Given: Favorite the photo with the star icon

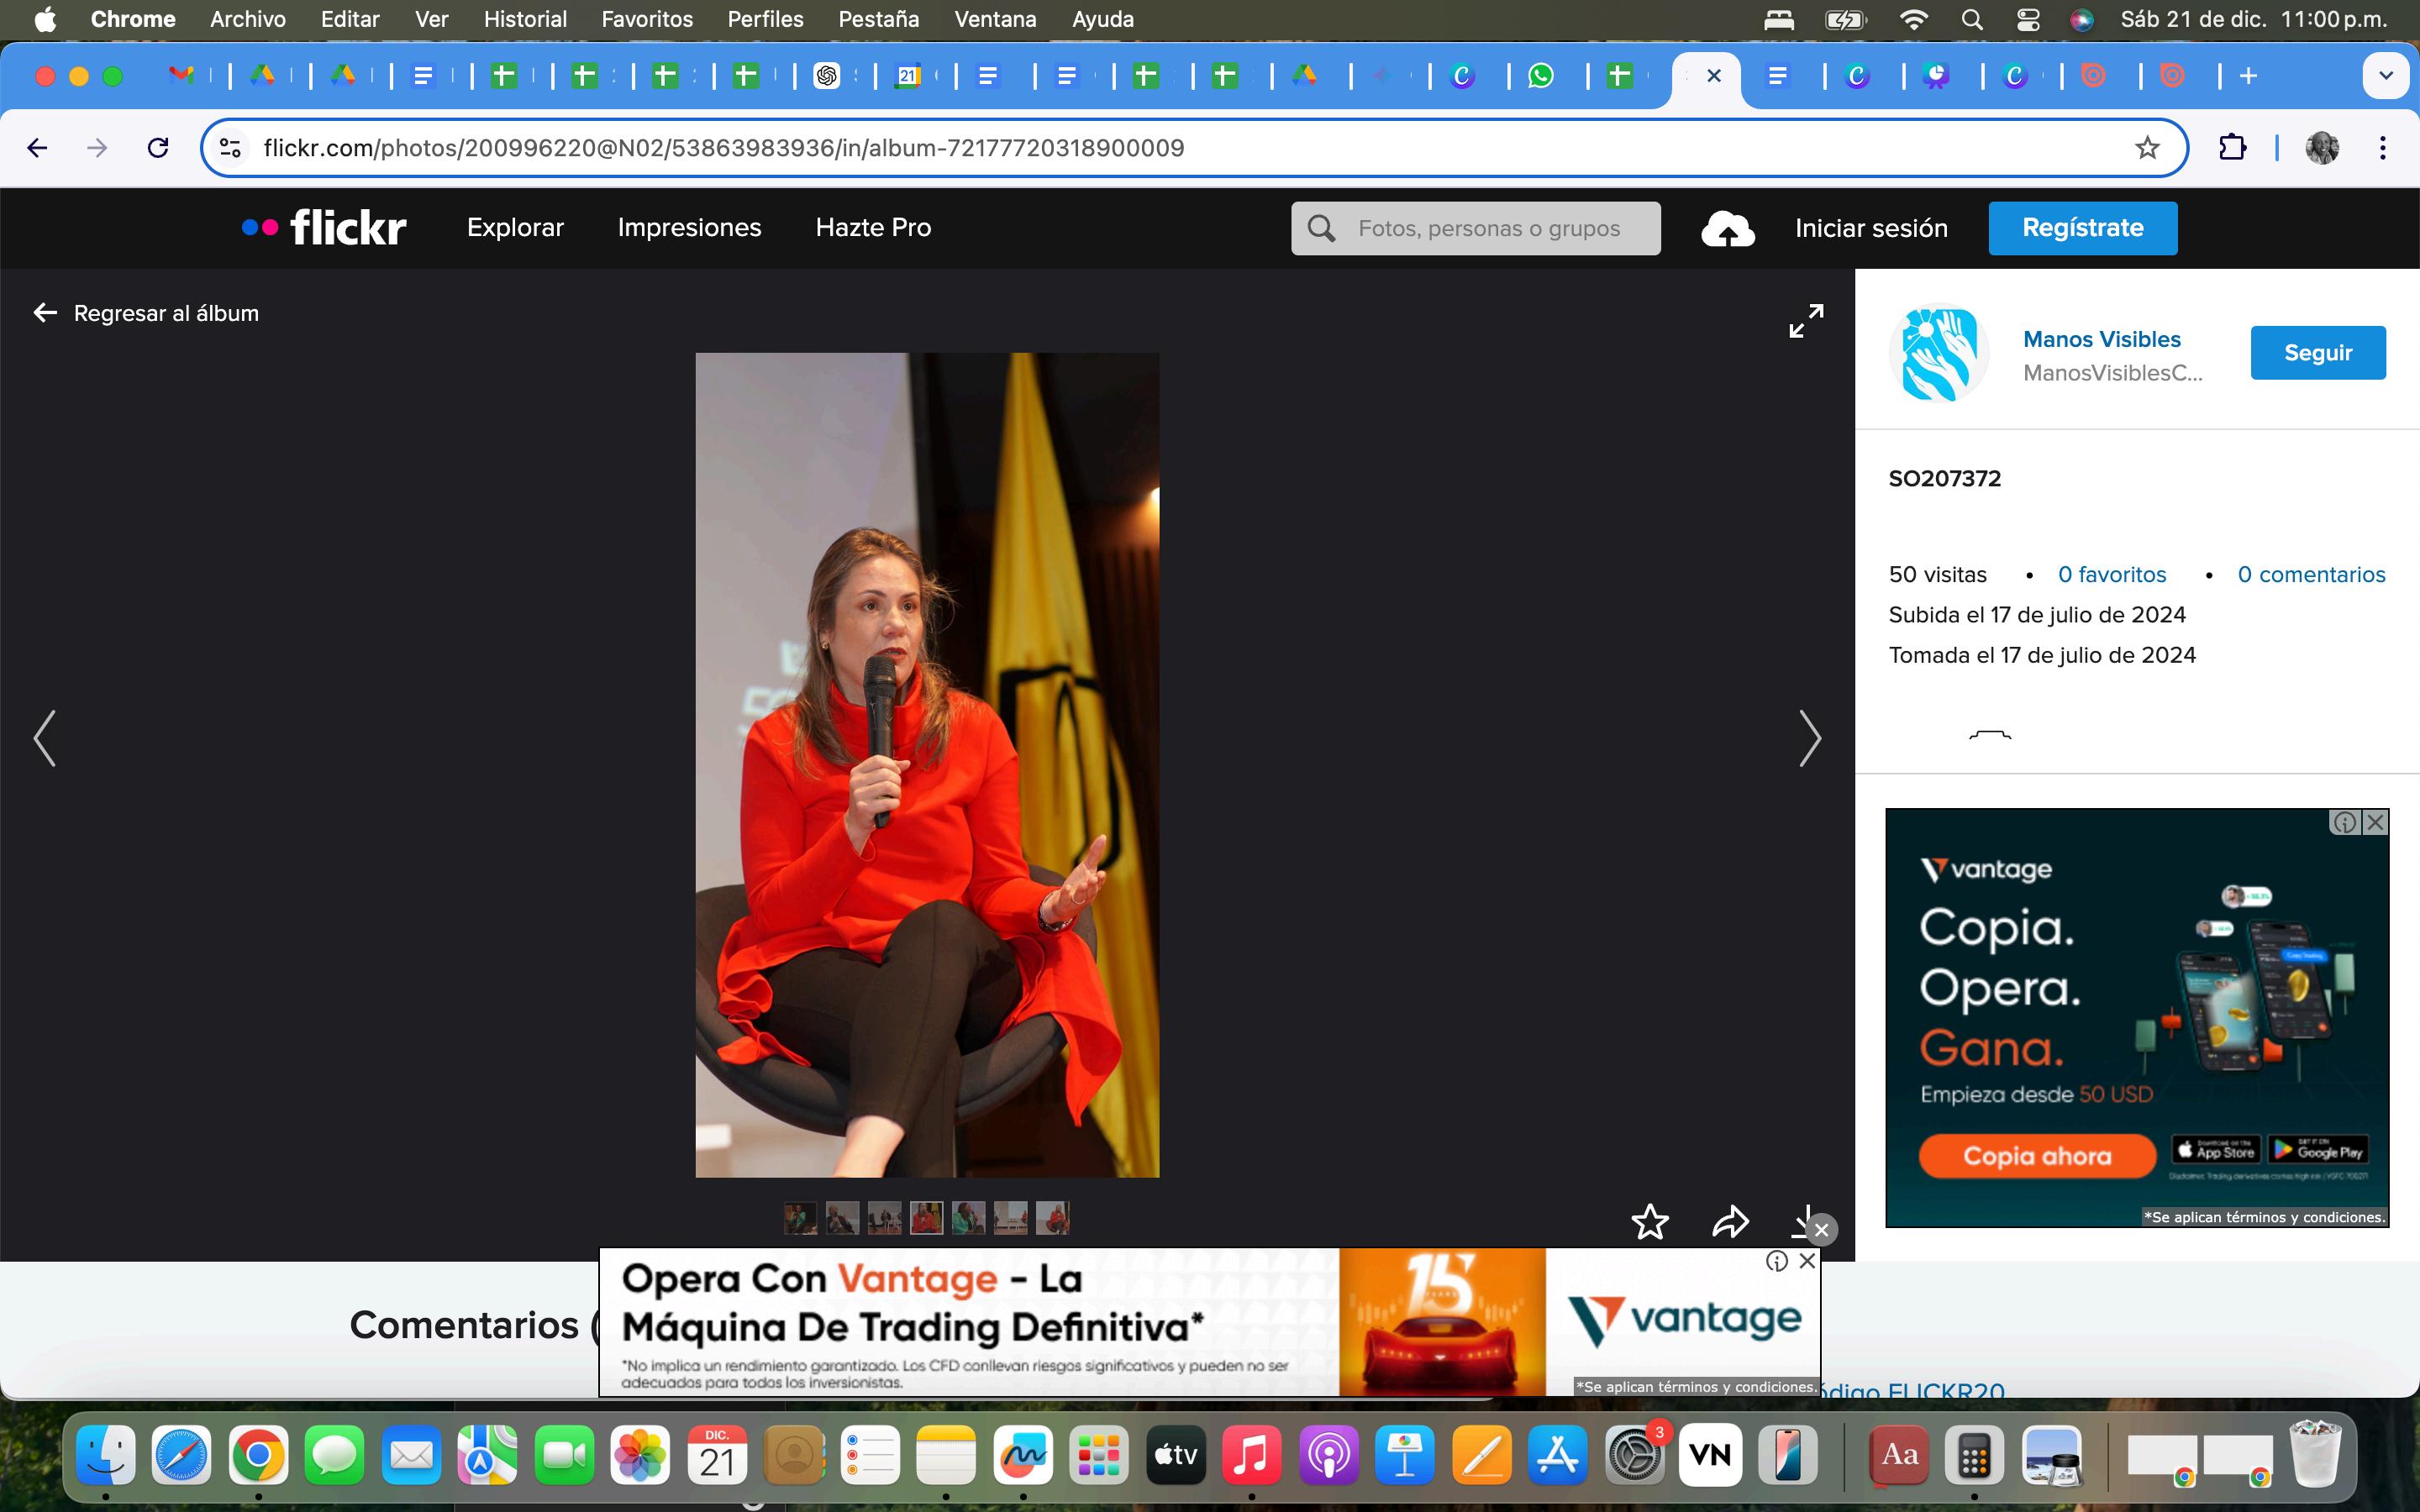Looking at the screenshot, I should (1649, 1221).
